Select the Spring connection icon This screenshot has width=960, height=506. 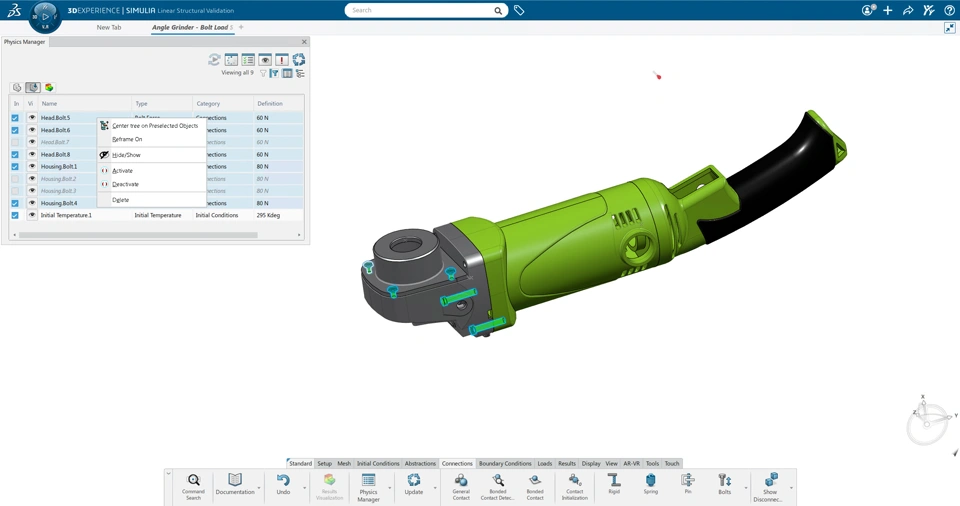tap(650, 484)
